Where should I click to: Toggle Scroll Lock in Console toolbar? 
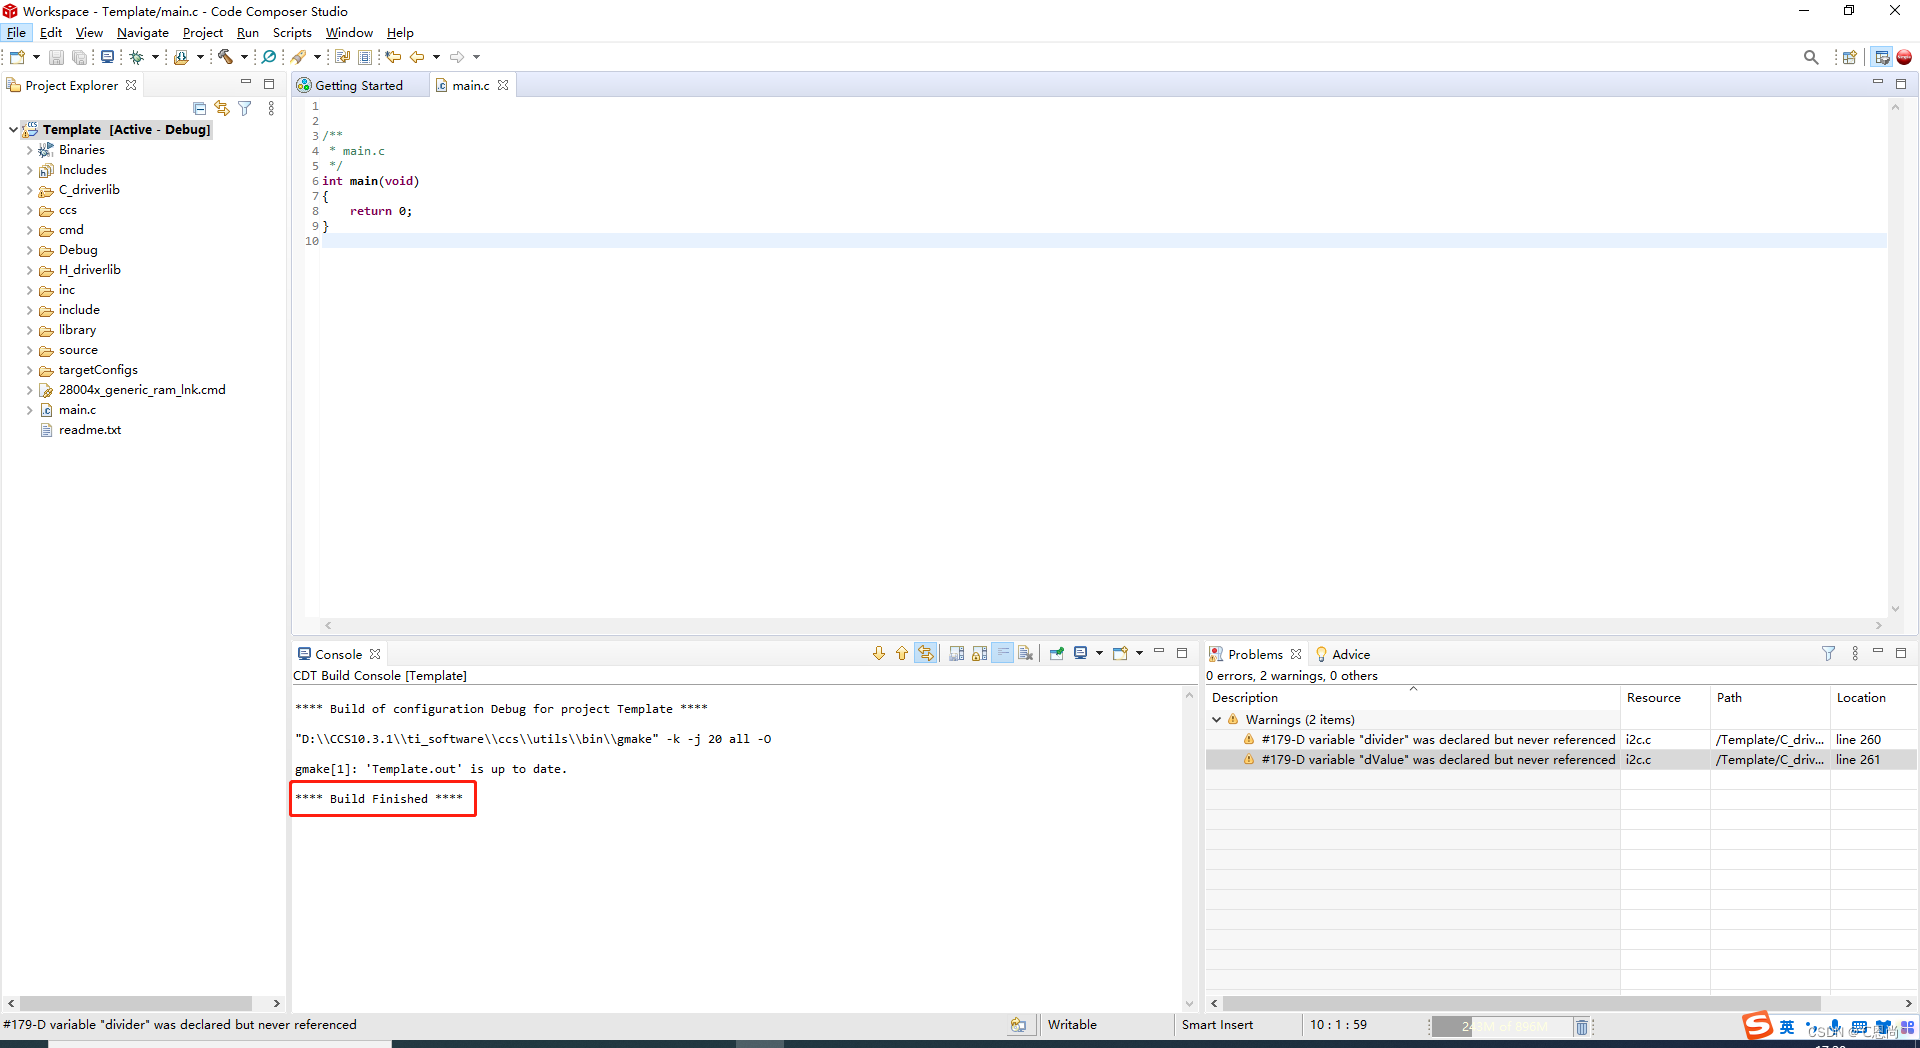tap(980, 653)
